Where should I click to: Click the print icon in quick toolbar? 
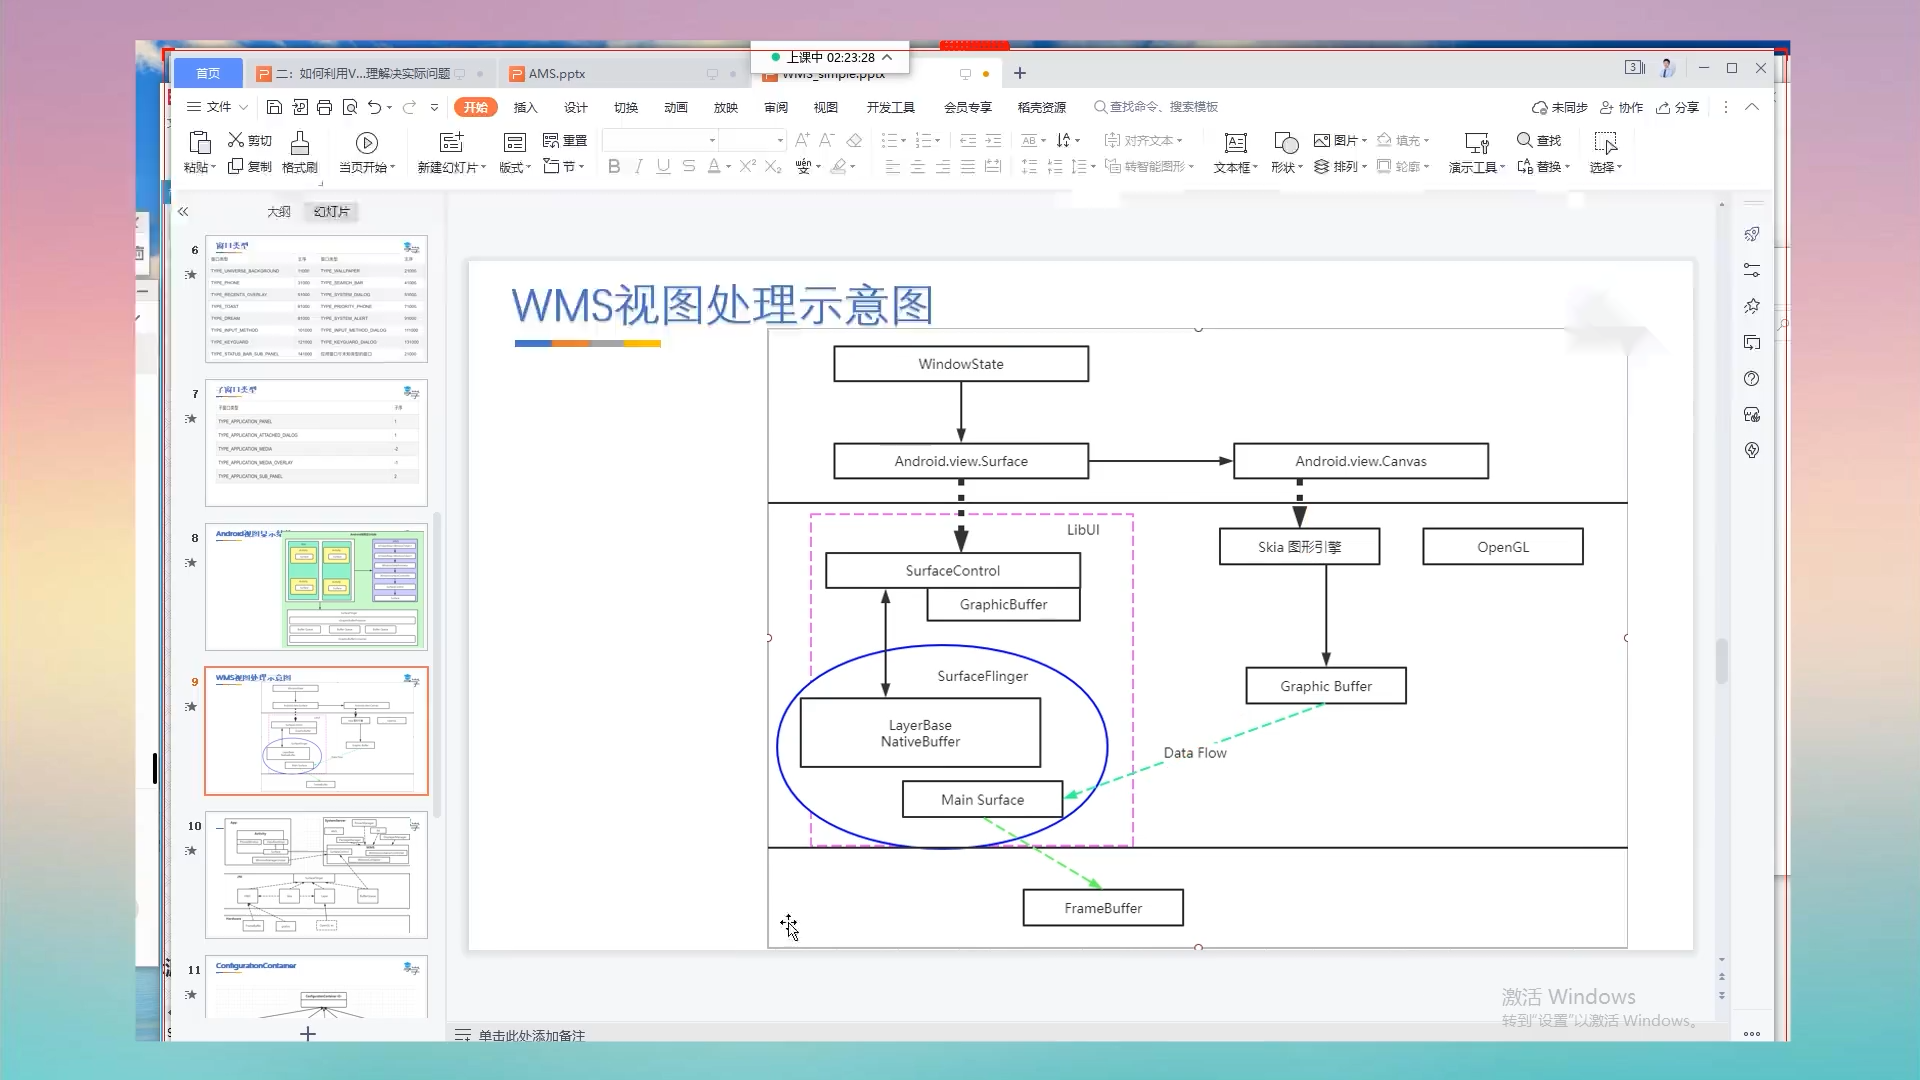324,107
